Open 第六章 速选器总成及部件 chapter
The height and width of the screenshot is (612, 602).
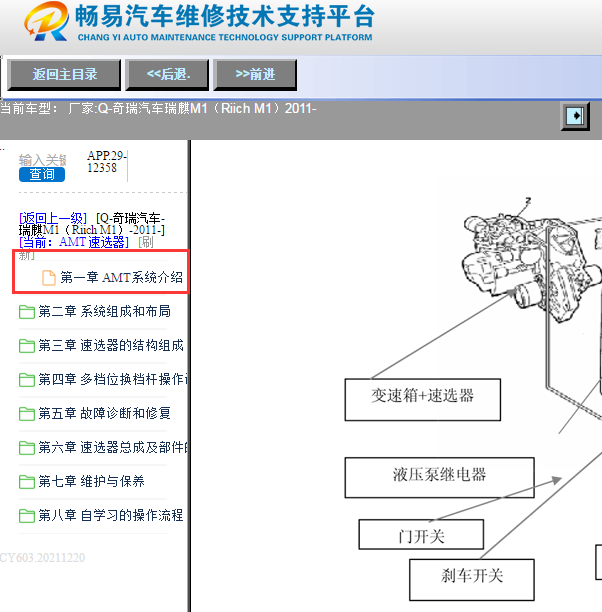[113, 447]
